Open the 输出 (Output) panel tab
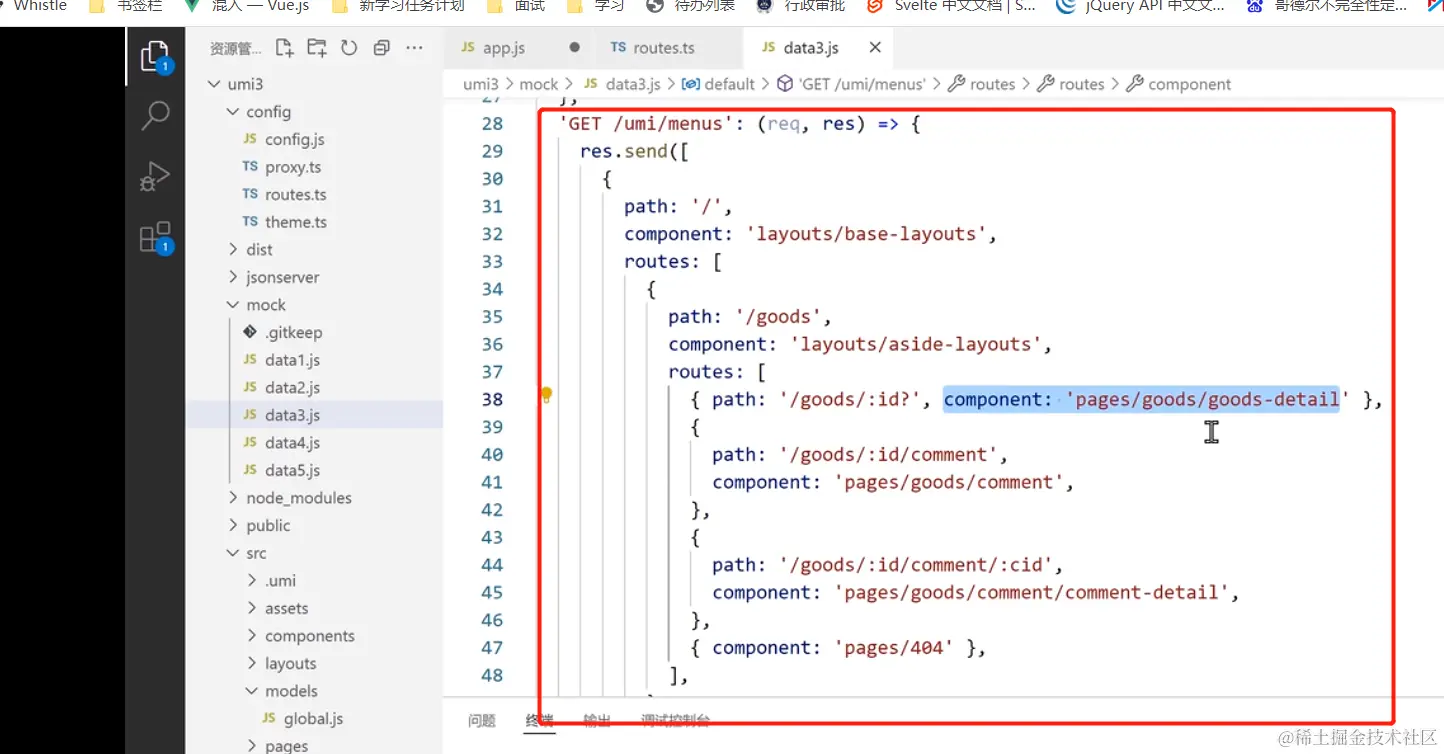 pos(597,720)
